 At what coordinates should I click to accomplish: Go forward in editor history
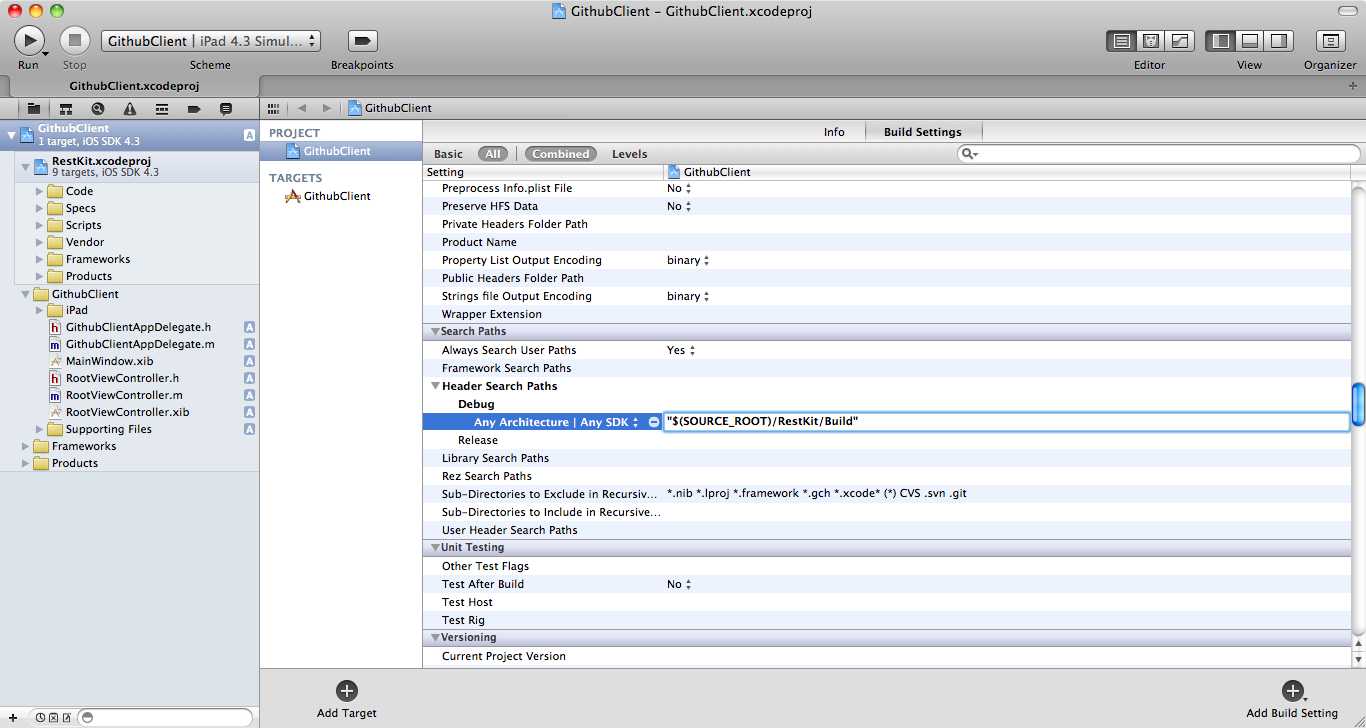coord(326,108)
